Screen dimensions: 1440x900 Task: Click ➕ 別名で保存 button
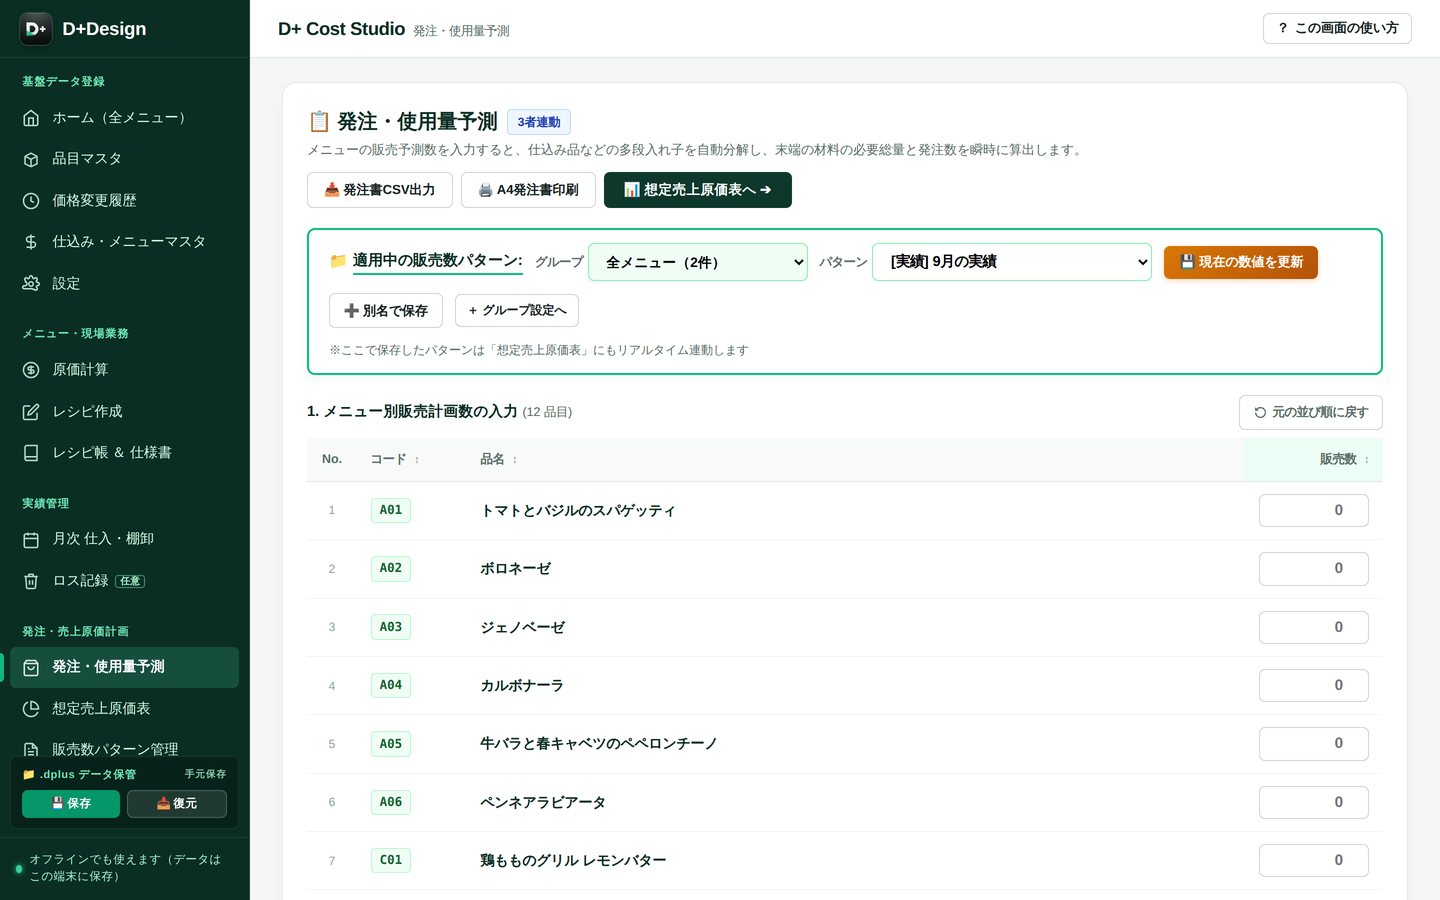386,311
